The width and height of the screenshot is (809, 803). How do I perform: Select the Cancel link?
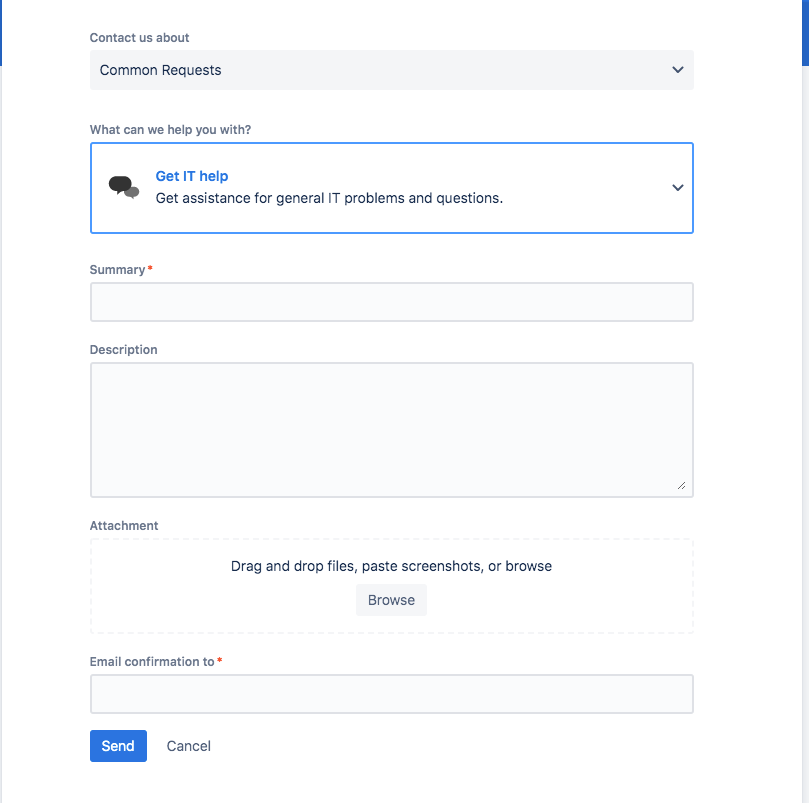click(188, 746)
